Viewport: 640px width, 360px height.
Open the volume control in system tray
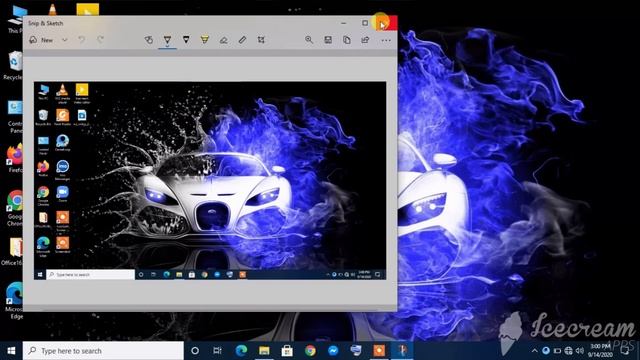pyautogui.click(x=580, y=351)
